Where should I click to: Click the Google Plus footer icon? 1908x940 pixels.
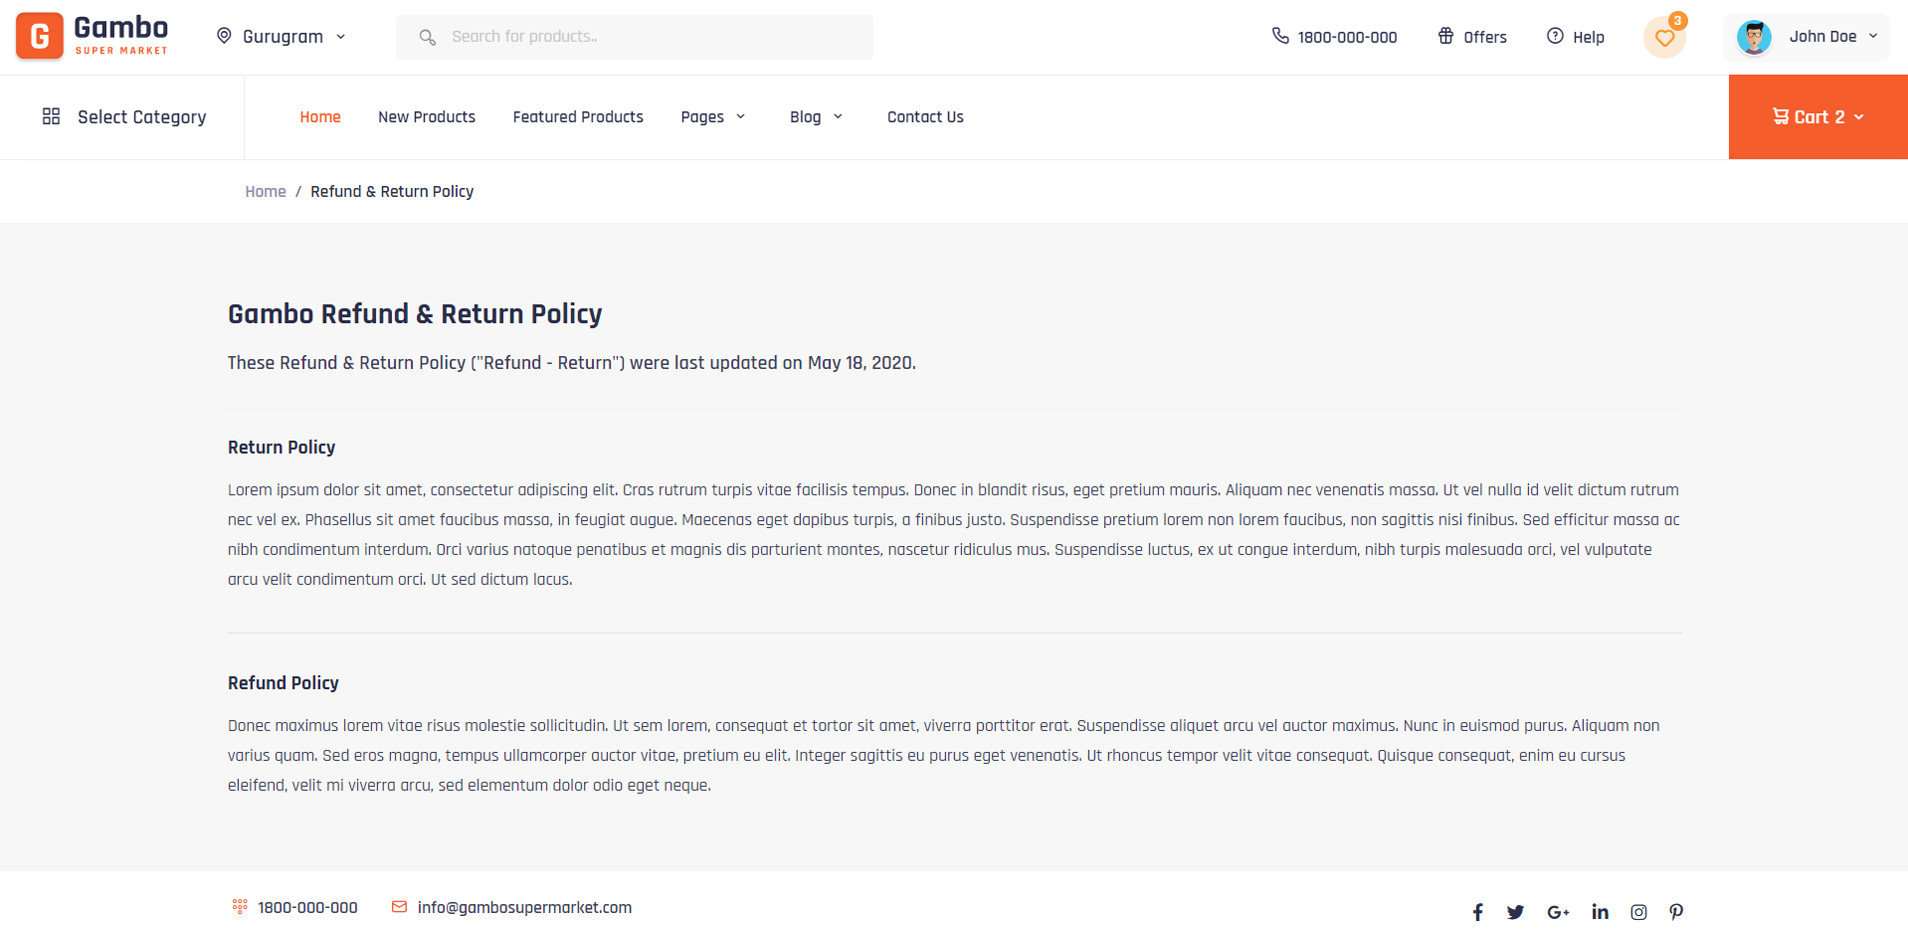coord(1558,912)
